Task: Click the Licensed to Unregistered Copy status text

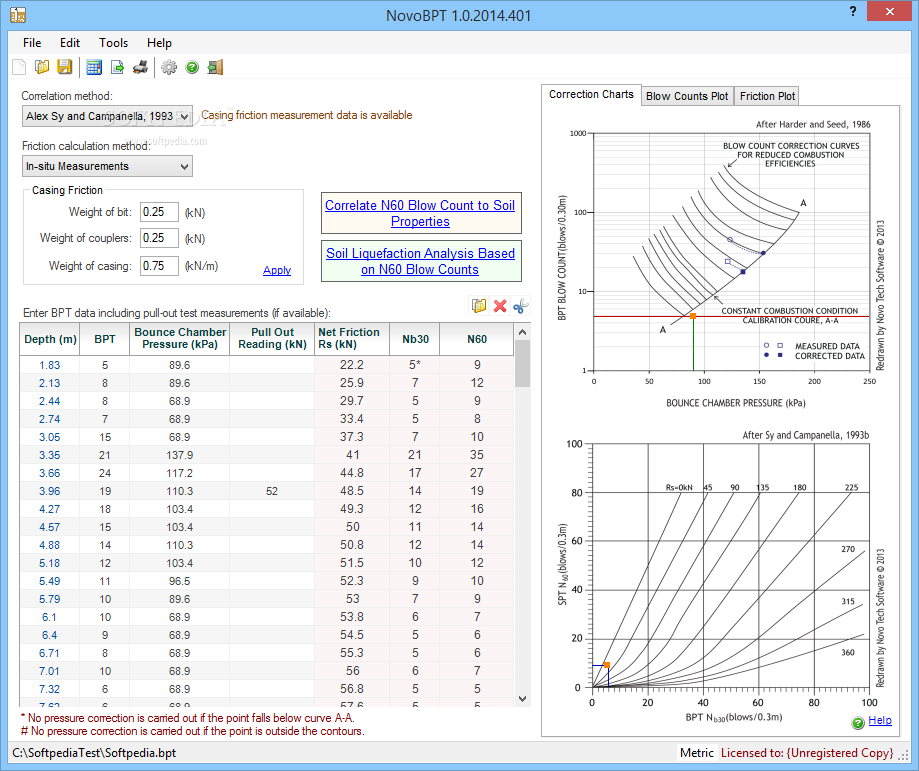Action: tap(806, 753)
